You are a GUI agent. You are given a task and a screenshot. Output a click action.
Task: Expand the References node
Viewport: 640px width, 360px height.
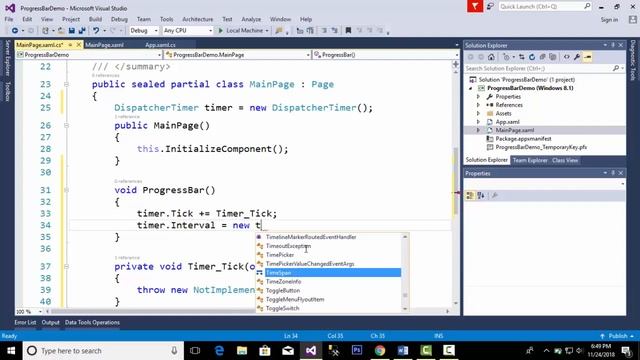478,105
